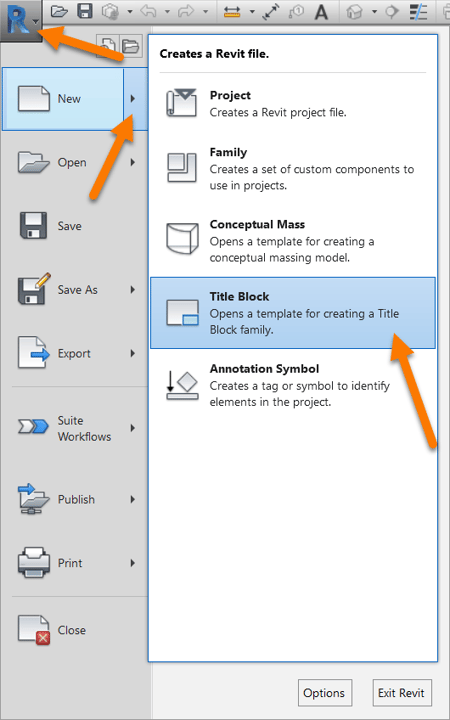Click the Thin Lines icon in toolbar
Image resolution: width=450 pixels, height=720 pixels.
click(x=418, y=12)
